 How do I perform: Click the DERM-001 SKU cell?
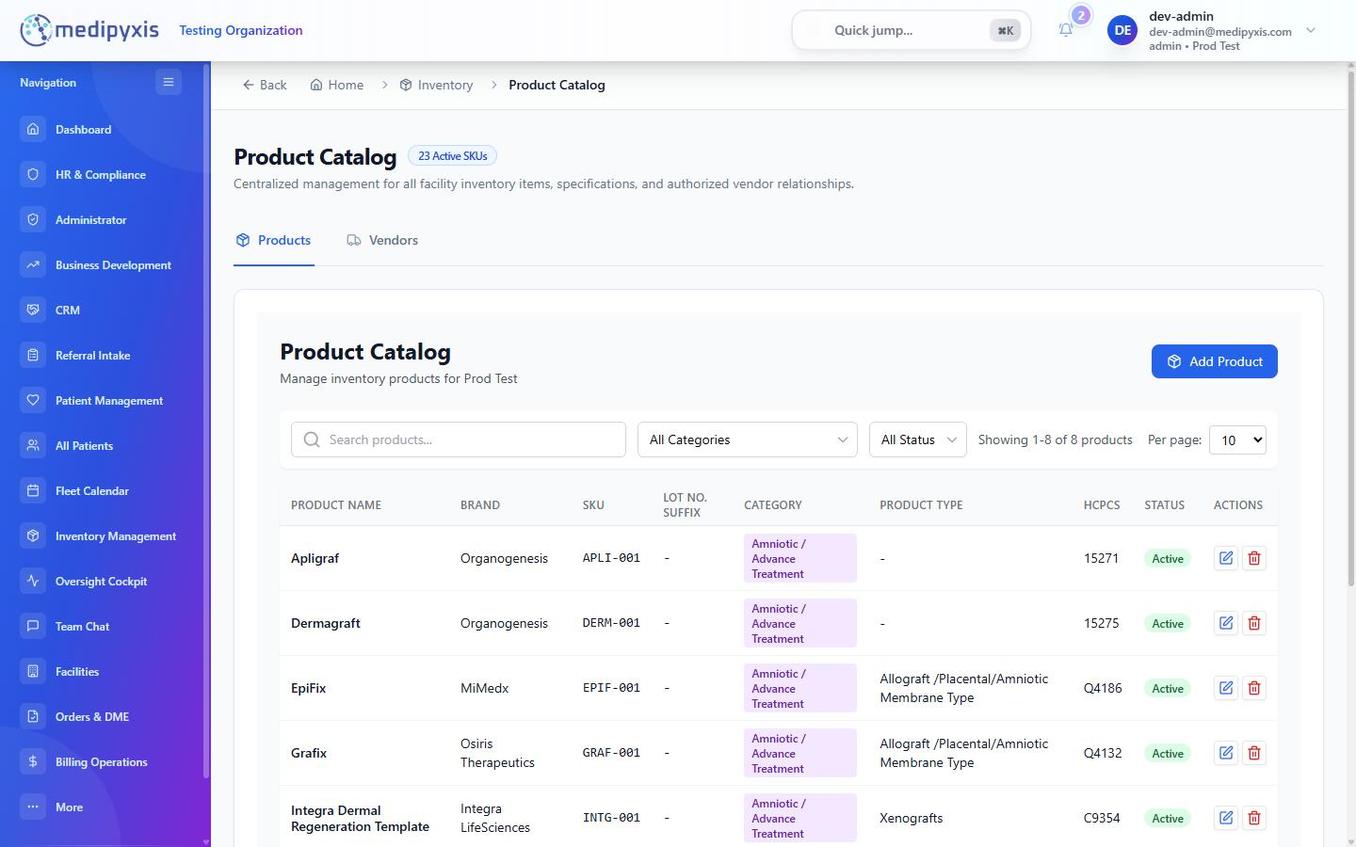(611, 623)
